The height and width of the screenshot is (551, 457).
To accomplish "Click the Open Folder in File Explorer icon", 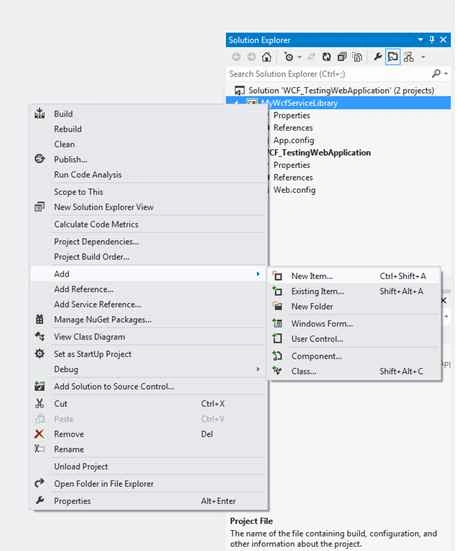I will pos(40,484).
